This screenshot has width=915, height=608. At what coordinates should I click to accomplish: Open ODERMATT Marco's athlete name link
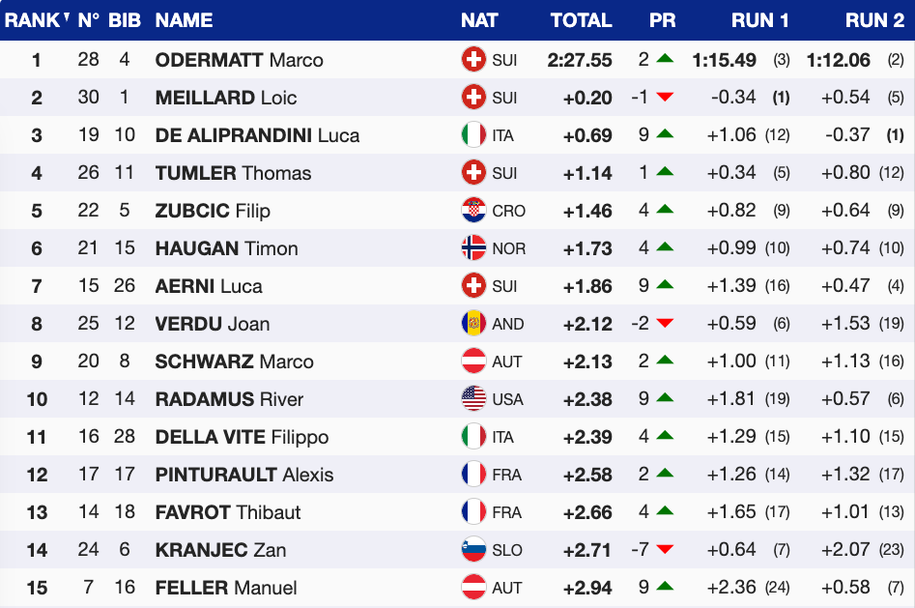coord(239,60)
